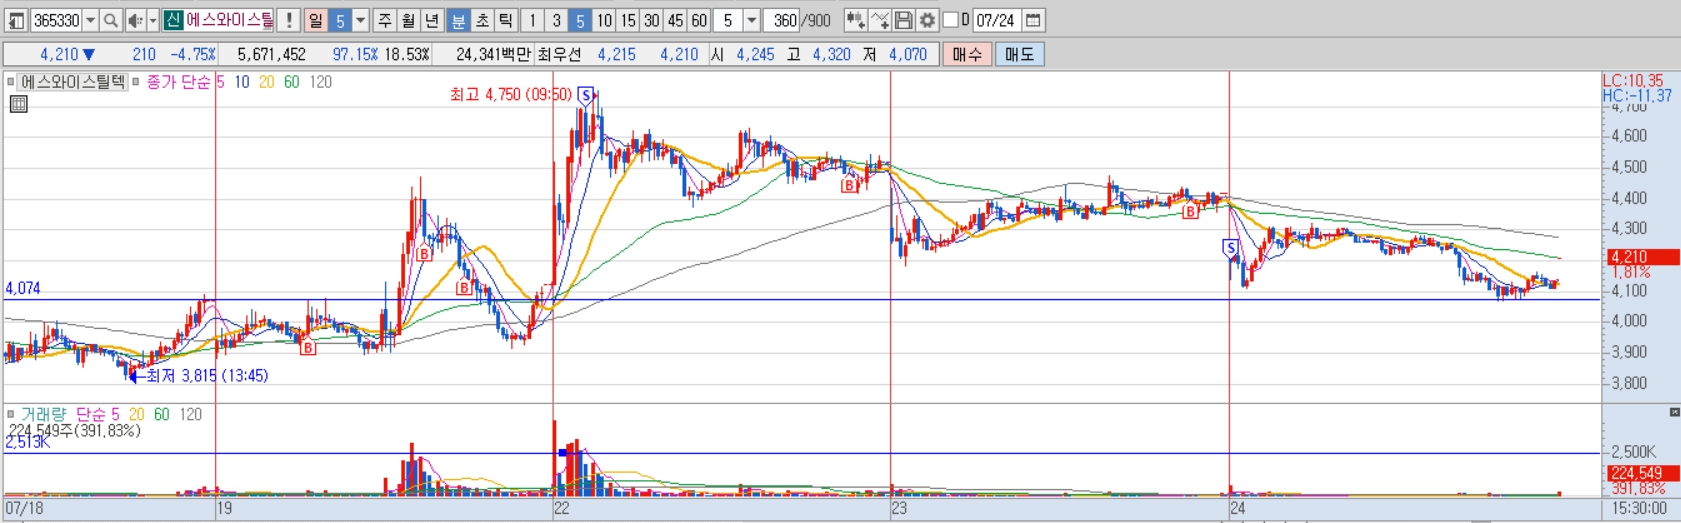Select 년 yearly chart period
Image resolution: width=1681 pixels, height=523 pixels.
pyautogui.click(x=432, y=20)
